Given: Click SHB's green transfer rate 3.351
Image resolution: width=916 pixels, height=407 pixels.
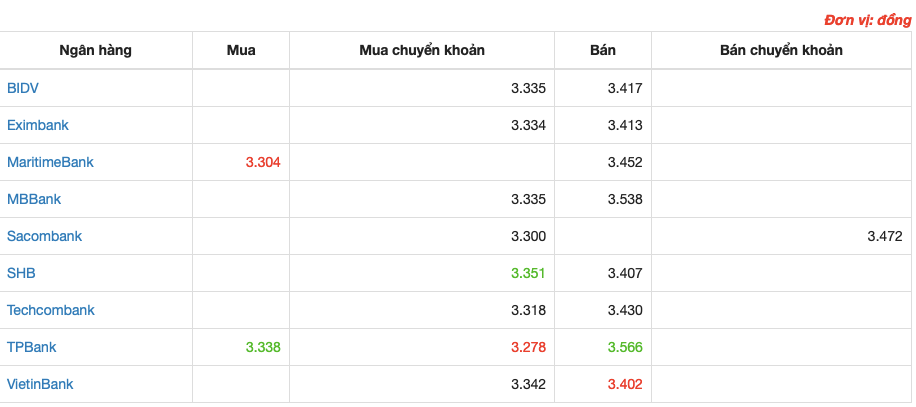Looking at the screenshot, I should (x=528, y=273).
